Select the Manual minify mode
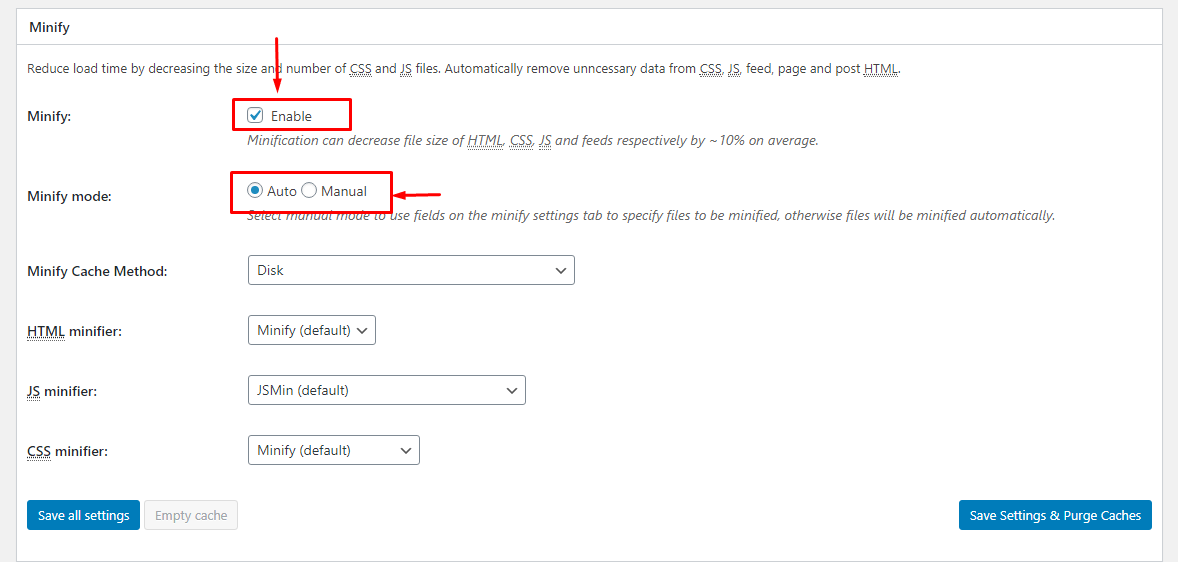The image size is (1178, 562). tap(310, 190)
